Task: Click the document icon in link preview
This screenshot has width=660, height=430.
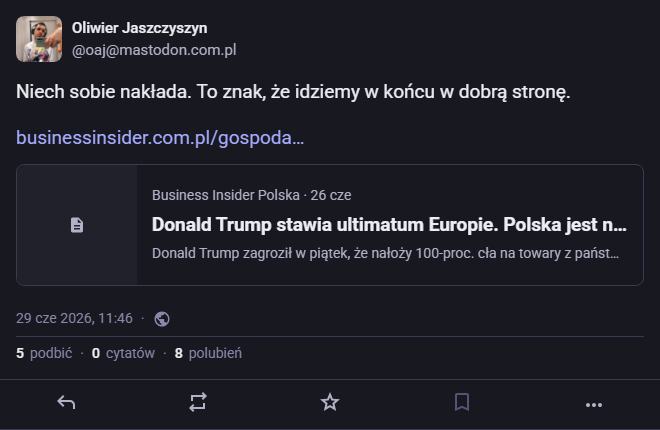Action: pyautogui.click(x=77, y=225)
